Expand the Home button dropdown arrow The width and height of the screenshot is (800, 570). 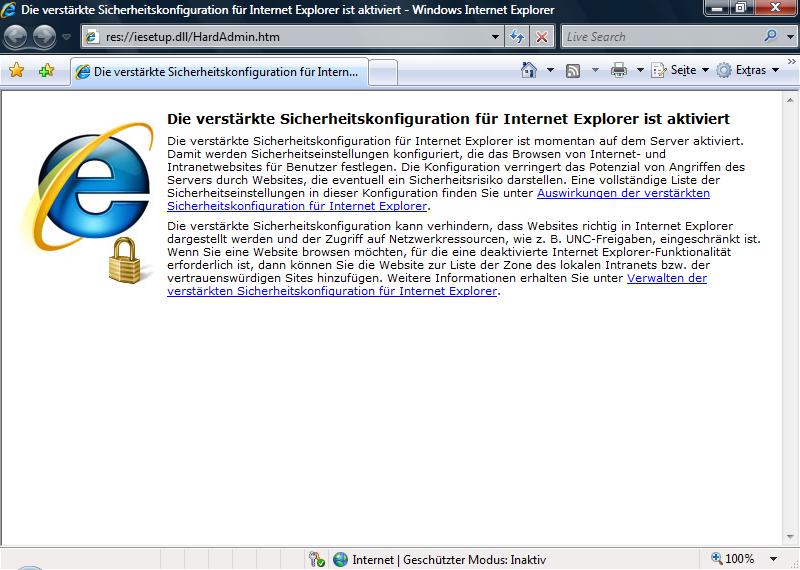pyautogui.click(x=551, y=70)
